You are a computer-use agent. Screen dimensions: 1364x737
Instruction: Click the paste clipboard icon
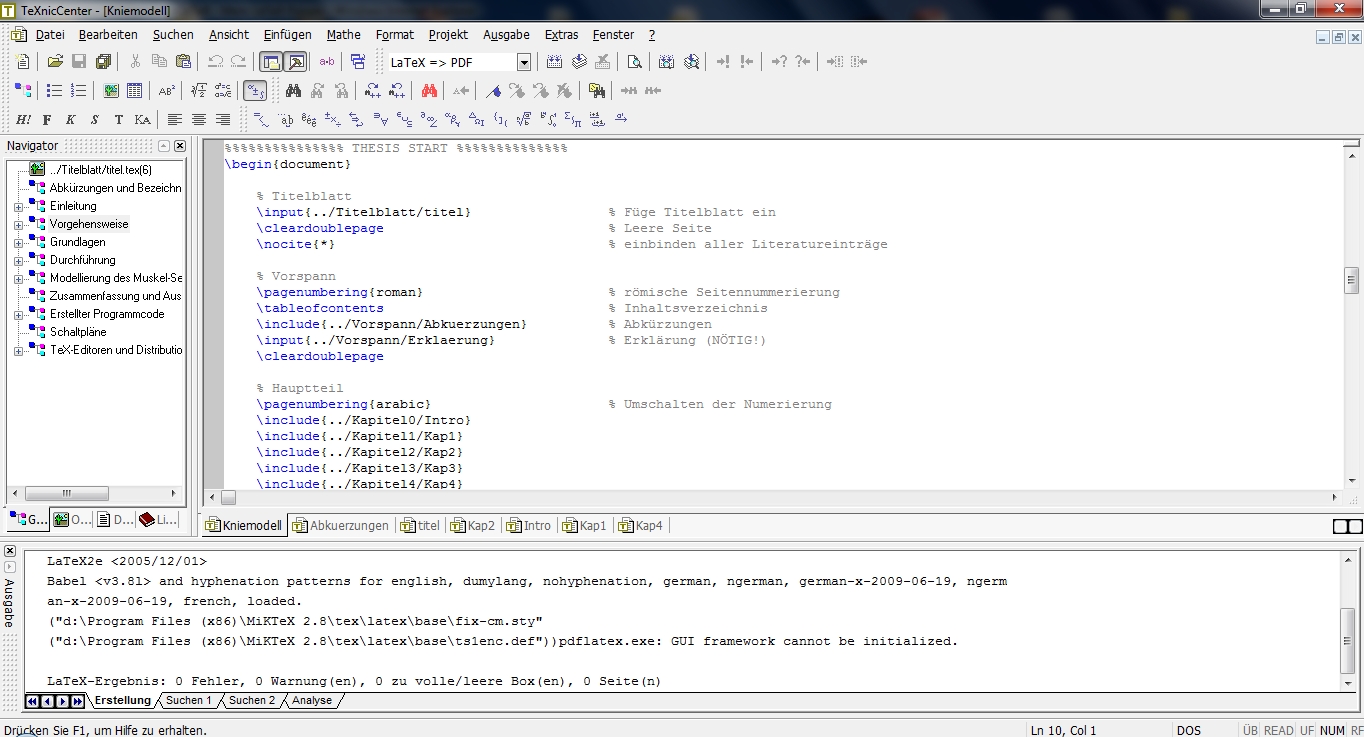click(x=183, y=62)
